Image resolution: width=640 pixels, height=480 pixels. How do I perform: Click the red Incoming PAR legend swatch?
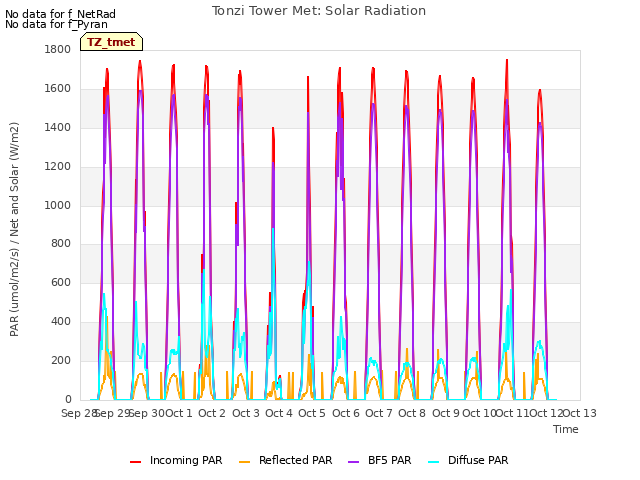coord(136,462)
